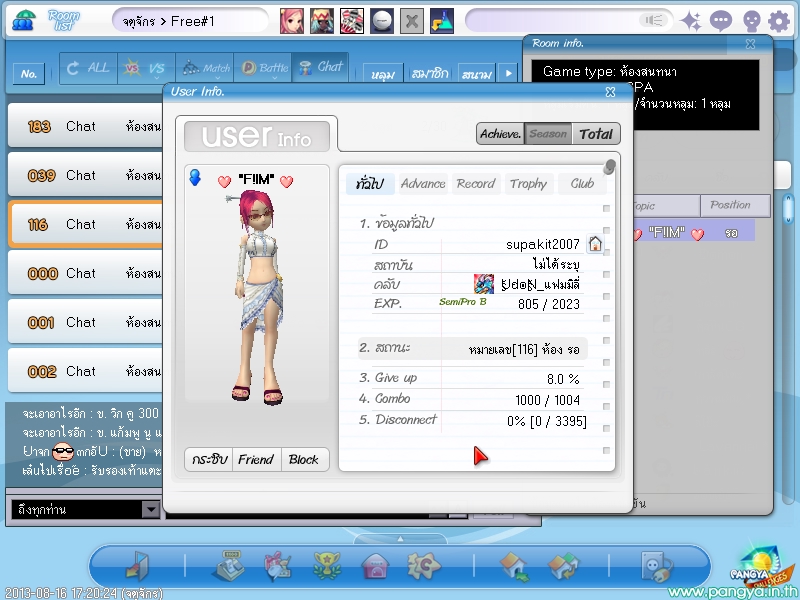The width and height of the screenshot is (800, 600).
Task: Click the user ID supakit2007
Action: coord(542,244)
